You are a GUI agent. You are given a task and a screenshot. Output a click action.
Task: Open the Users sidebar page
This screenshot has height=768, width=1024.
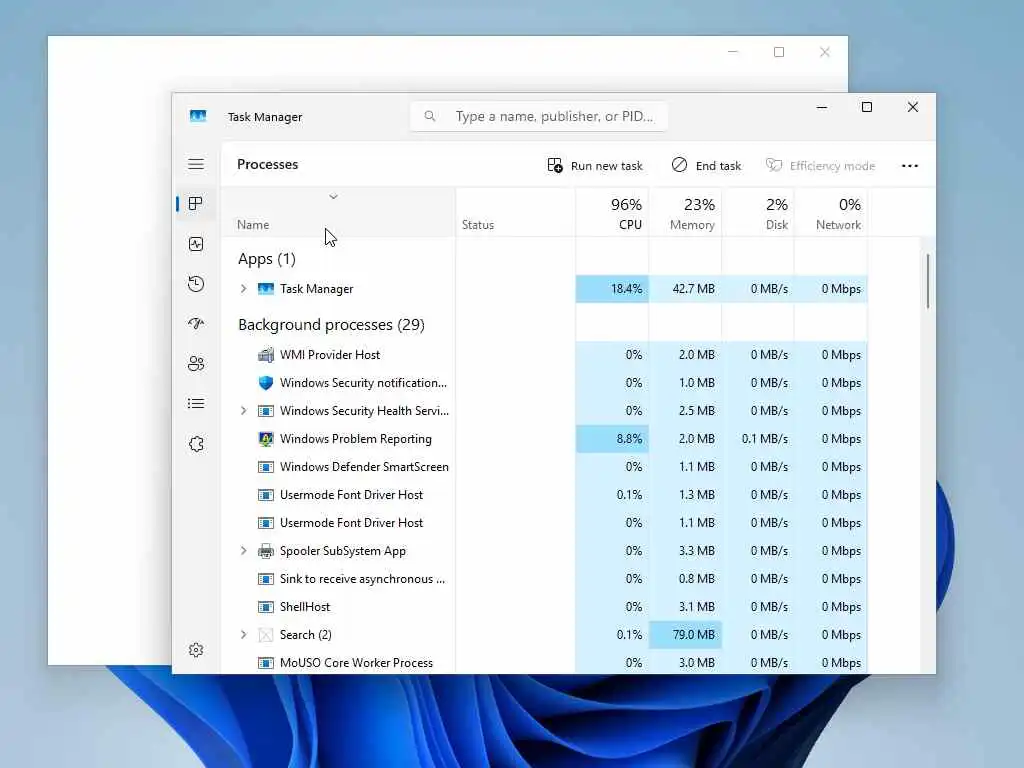196,364
